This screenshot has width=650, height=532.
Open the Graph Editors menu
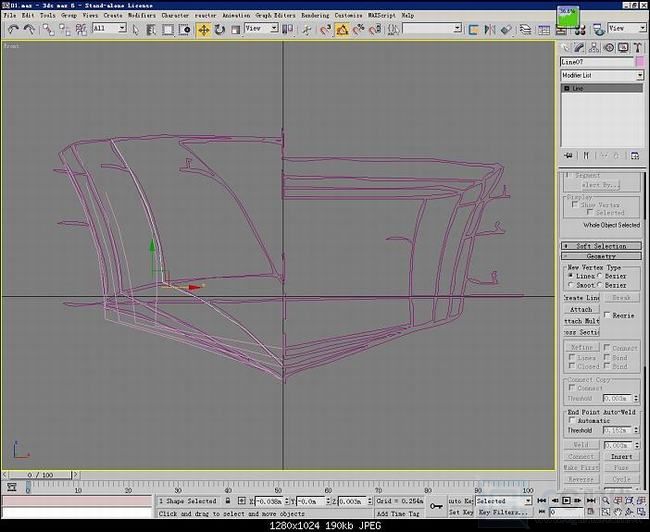click(275, 15)
